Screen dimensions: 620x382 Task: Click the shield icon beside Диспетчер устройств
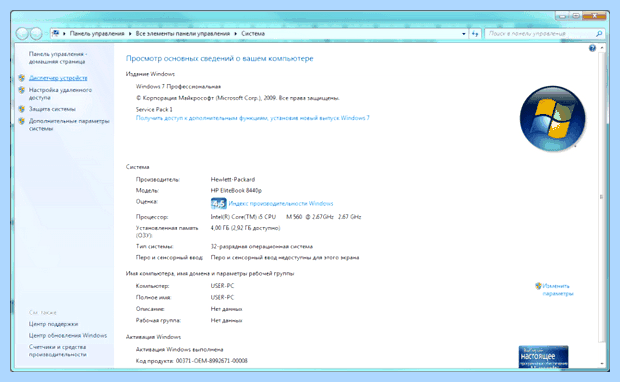pos(22,78)
